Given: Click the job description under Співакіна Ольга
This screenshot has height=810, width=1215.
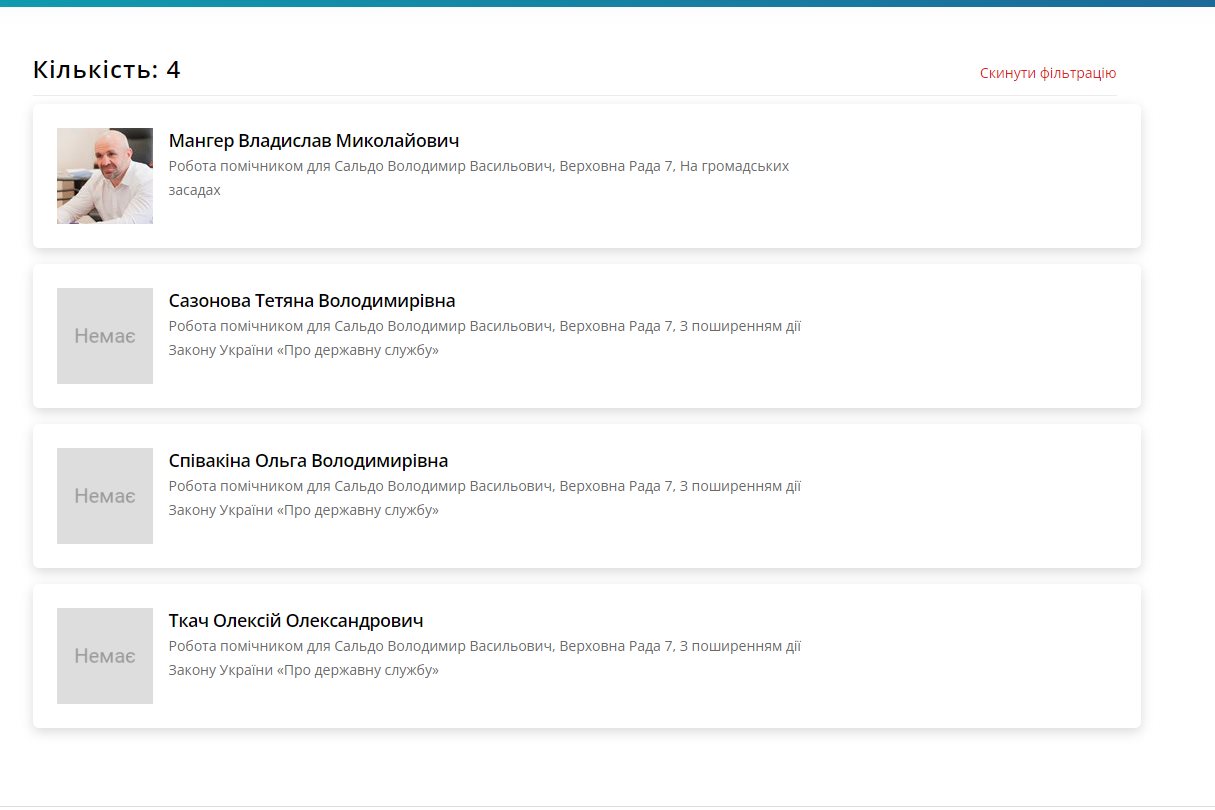Looking at the screenshot, I should tap(485, 498).
